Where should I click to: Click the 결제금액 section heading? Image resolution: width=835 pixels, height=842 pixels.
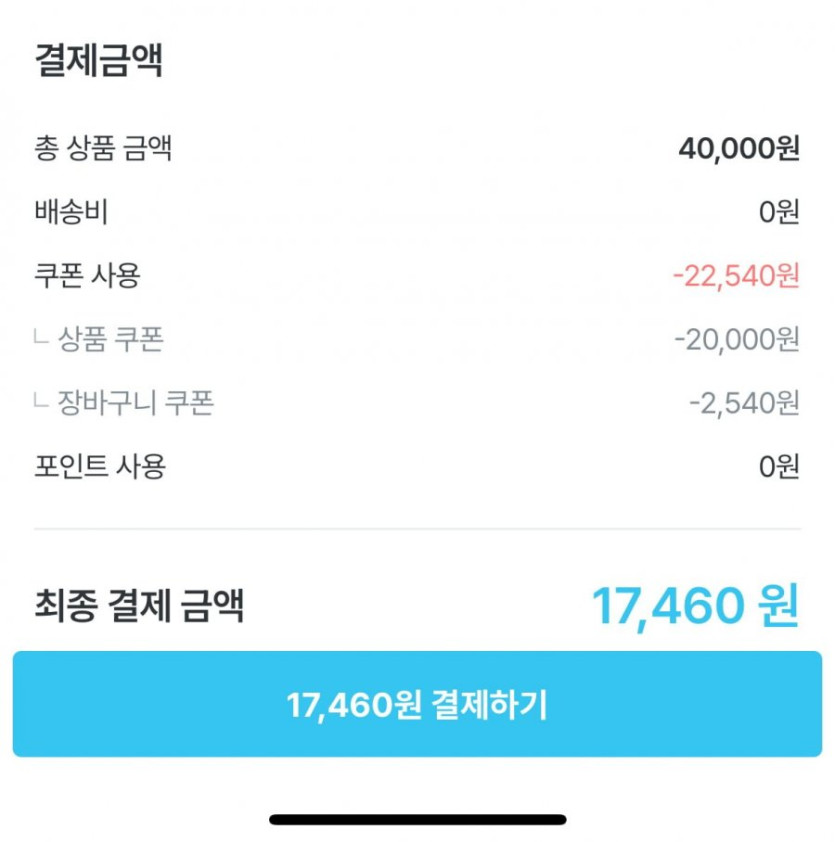99,61
